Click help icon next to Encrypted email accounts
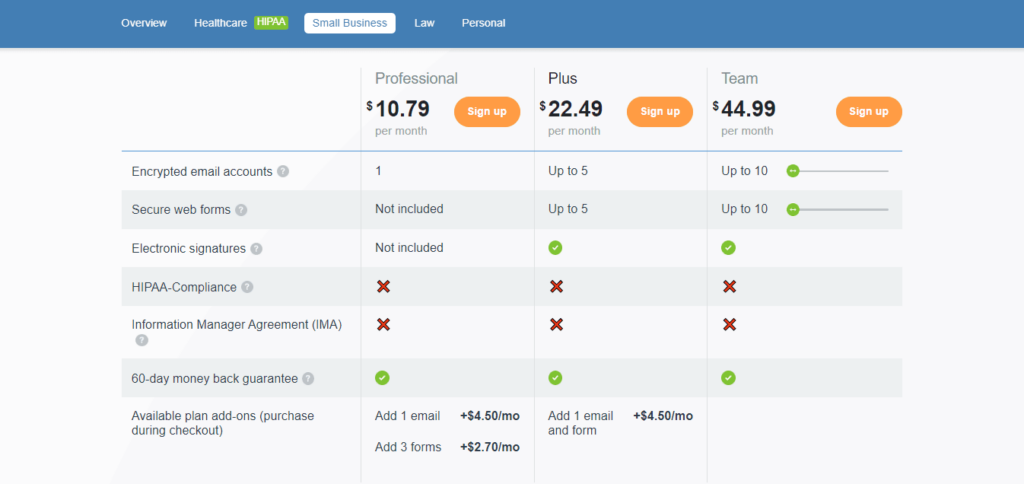The height and width of the screenshot is (484, 1024). click(x=283, y=171)
